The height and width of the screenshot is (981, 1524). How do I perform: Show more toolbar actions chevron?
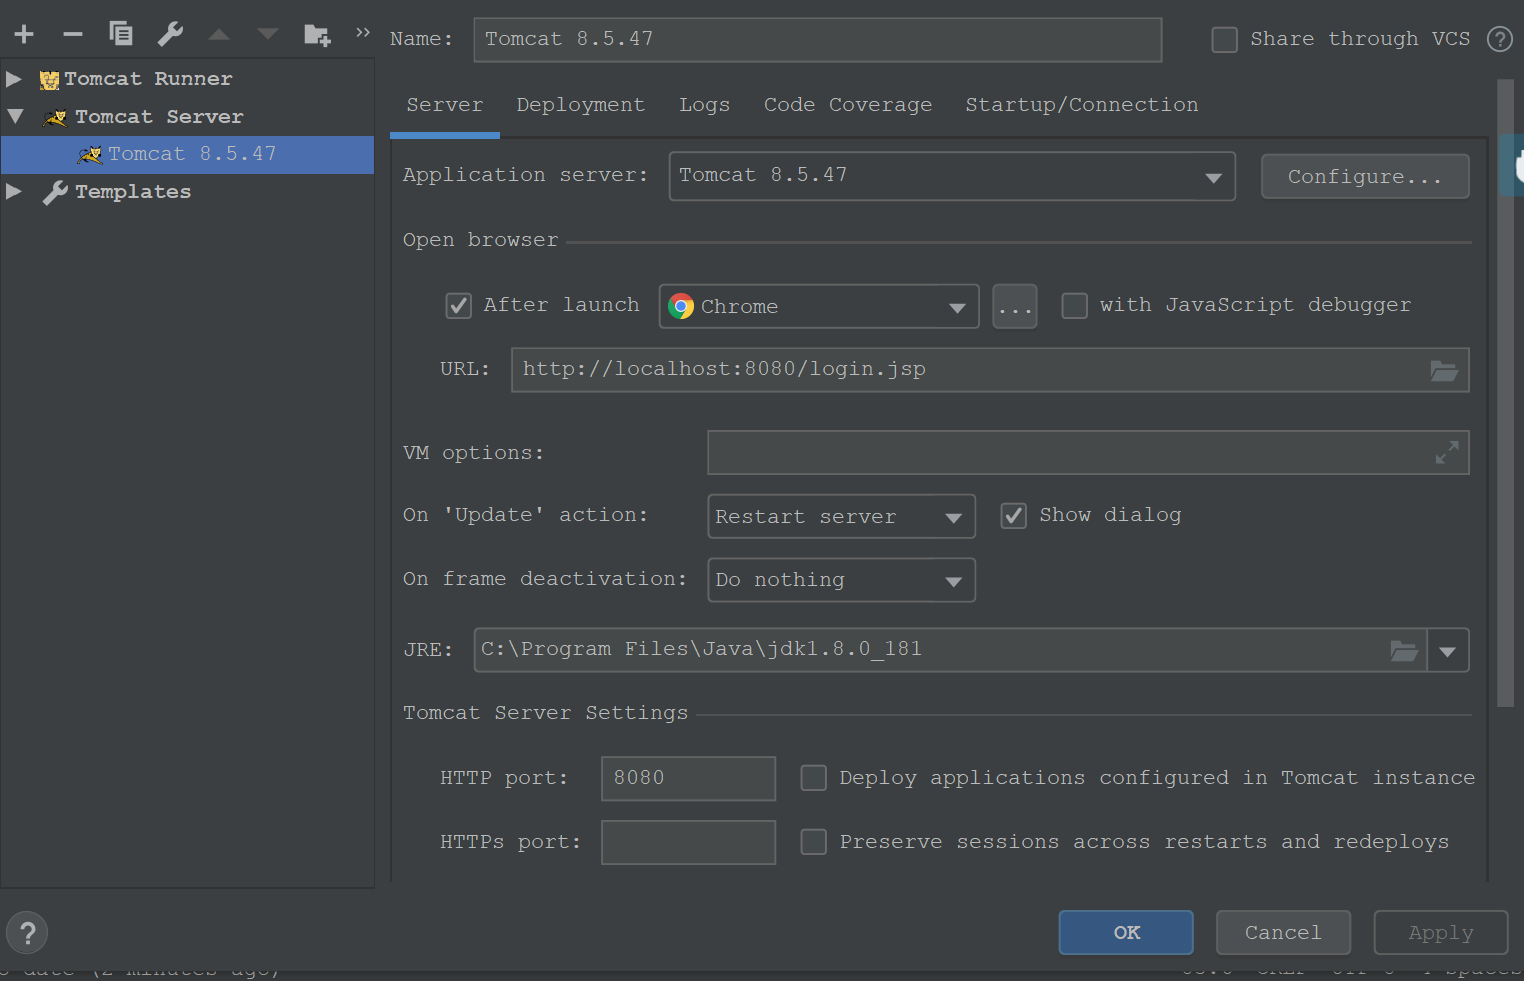(x=363, y=33)
